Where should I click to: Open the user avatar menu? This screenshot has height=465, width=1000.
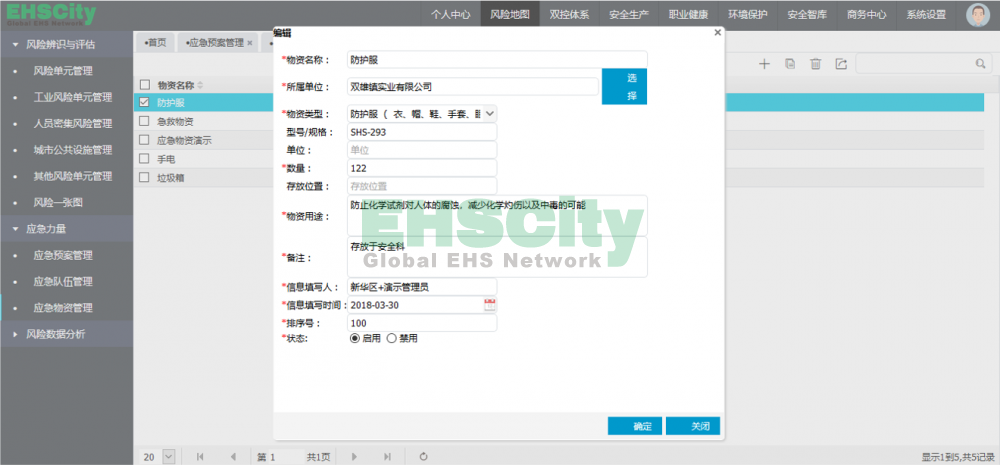tap(978, 15)
